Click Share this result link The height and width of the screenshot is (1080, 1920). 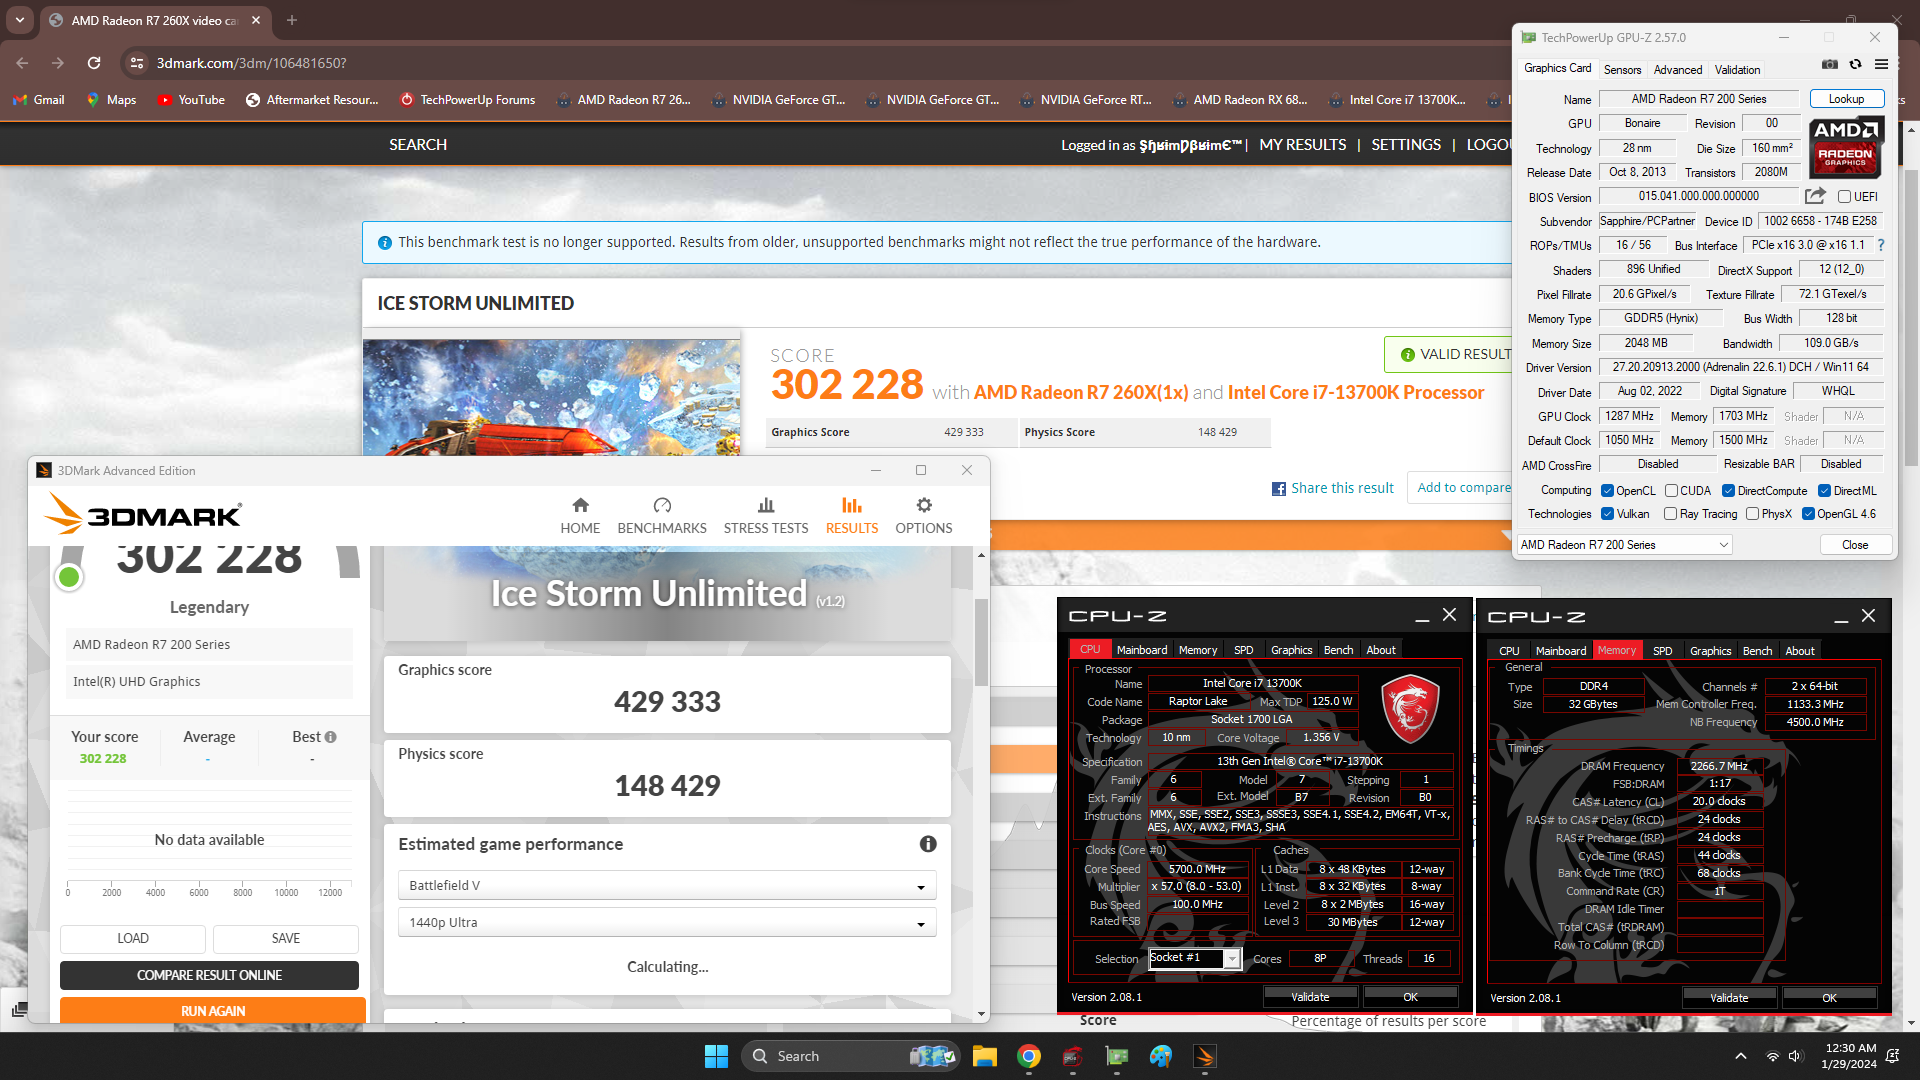(1342, 488)
